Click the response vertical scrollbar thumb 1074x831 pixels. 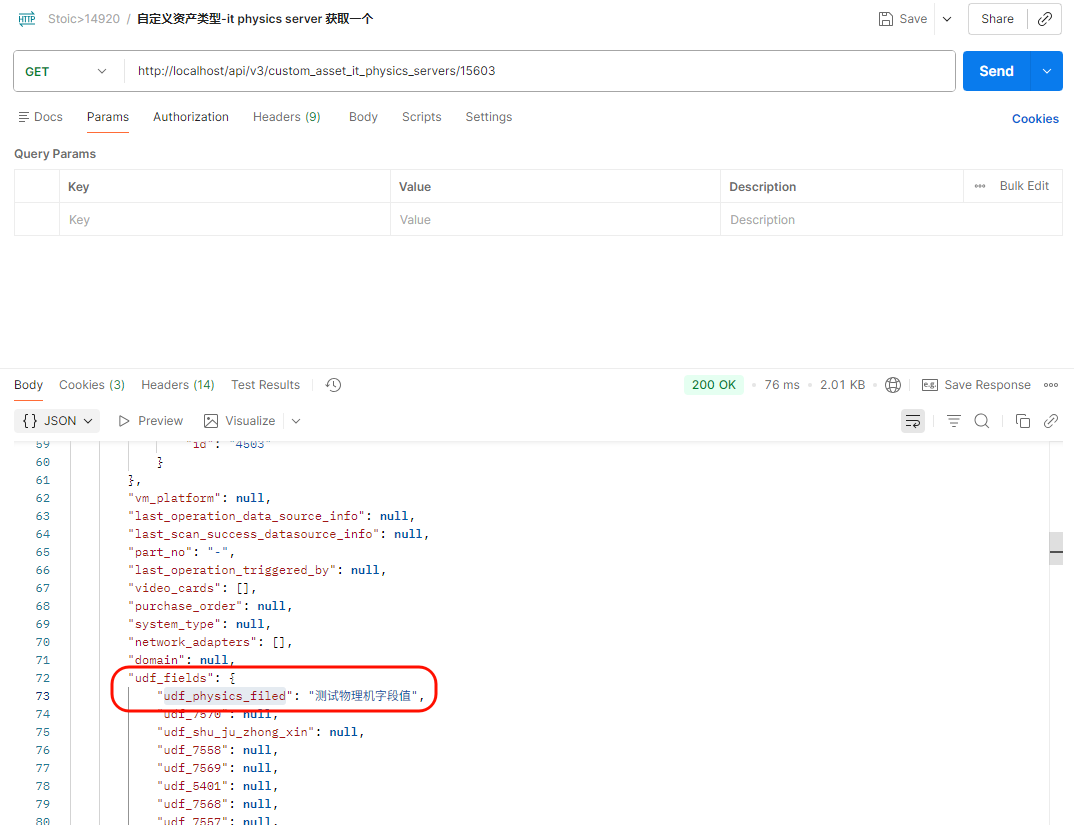[1055, 550]
